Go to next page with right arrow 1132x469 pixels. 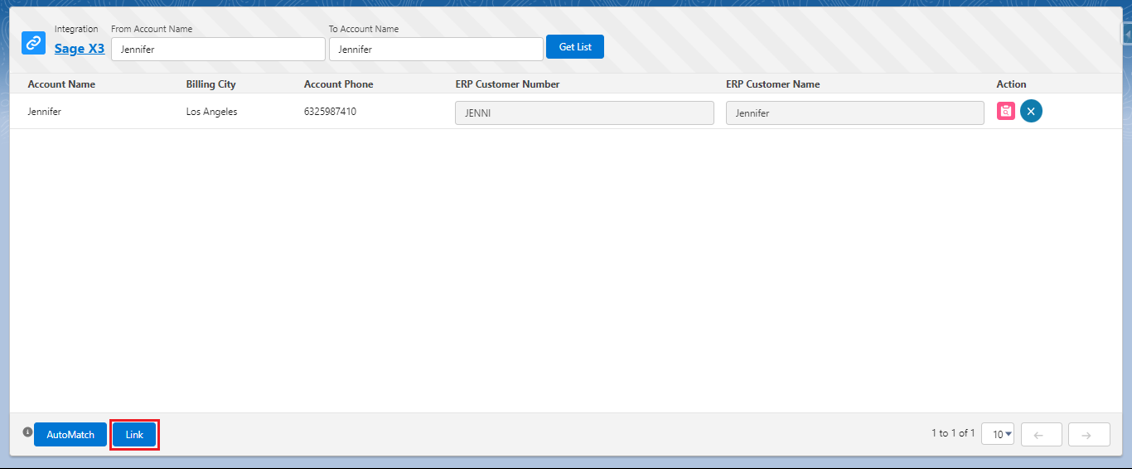point(1088,434)
